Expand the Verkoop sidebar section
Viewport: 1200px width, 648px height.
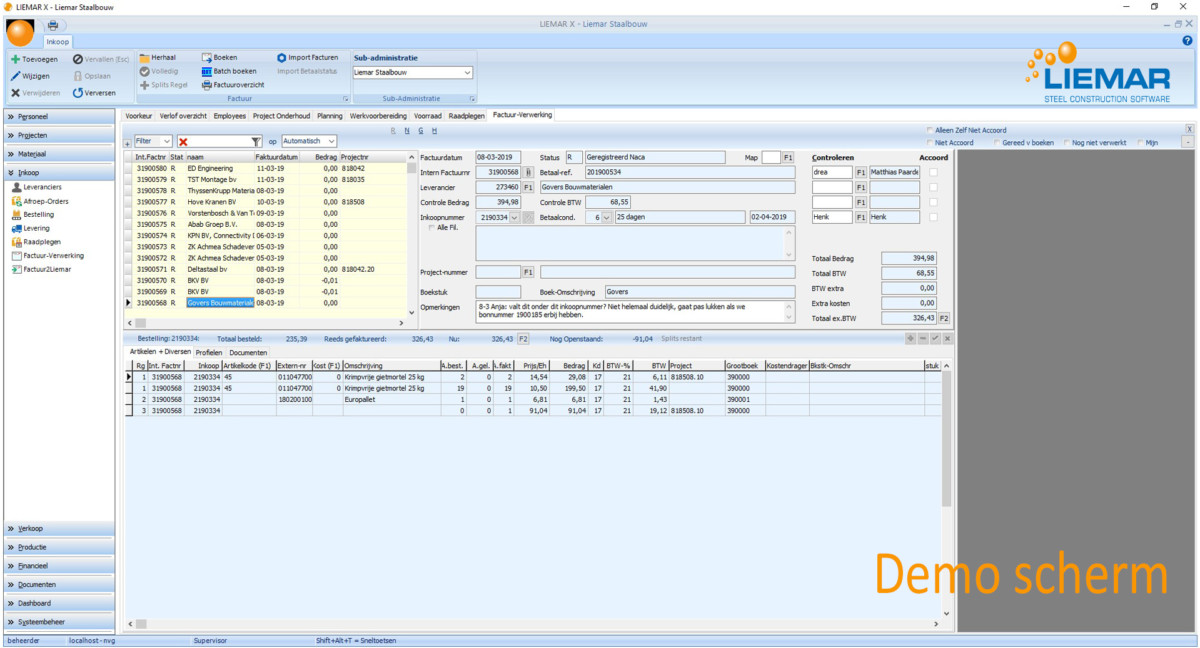(x=59, y=529)
